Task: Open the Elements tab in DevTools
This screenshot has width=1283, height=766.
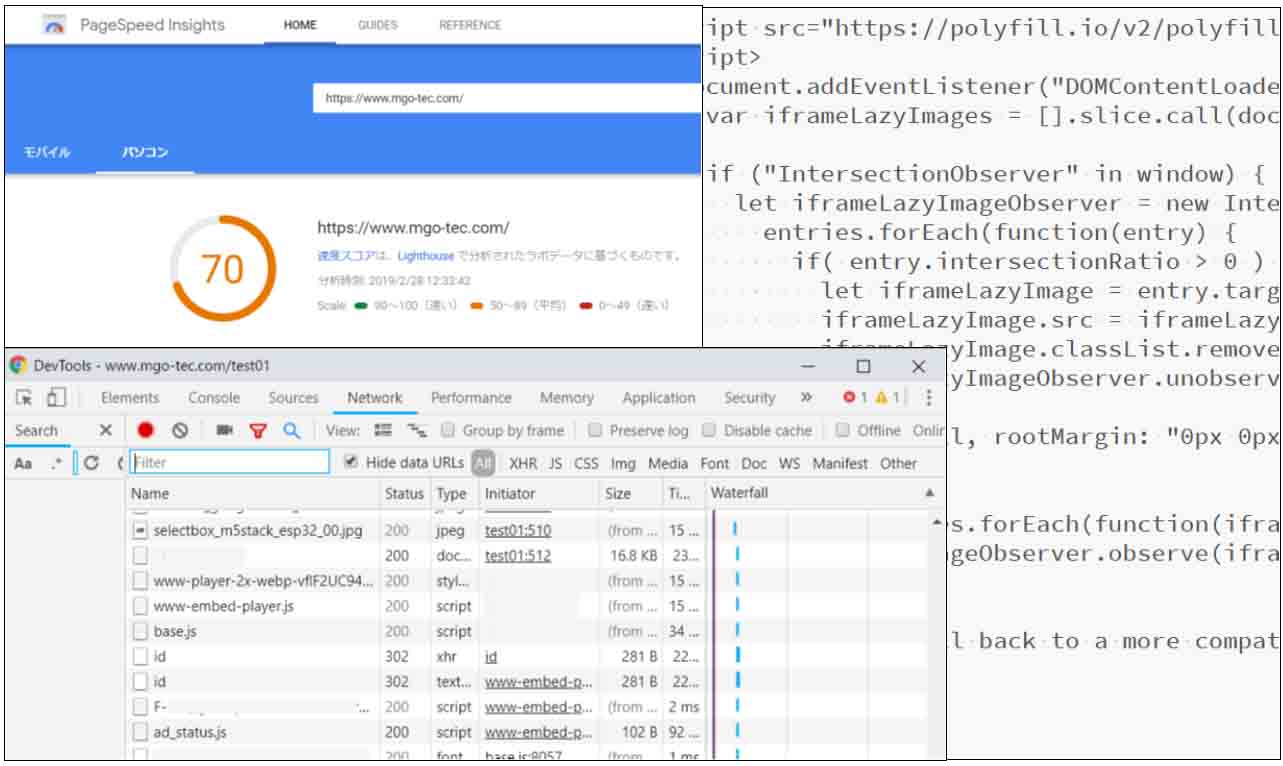Action: coord(130,398)
